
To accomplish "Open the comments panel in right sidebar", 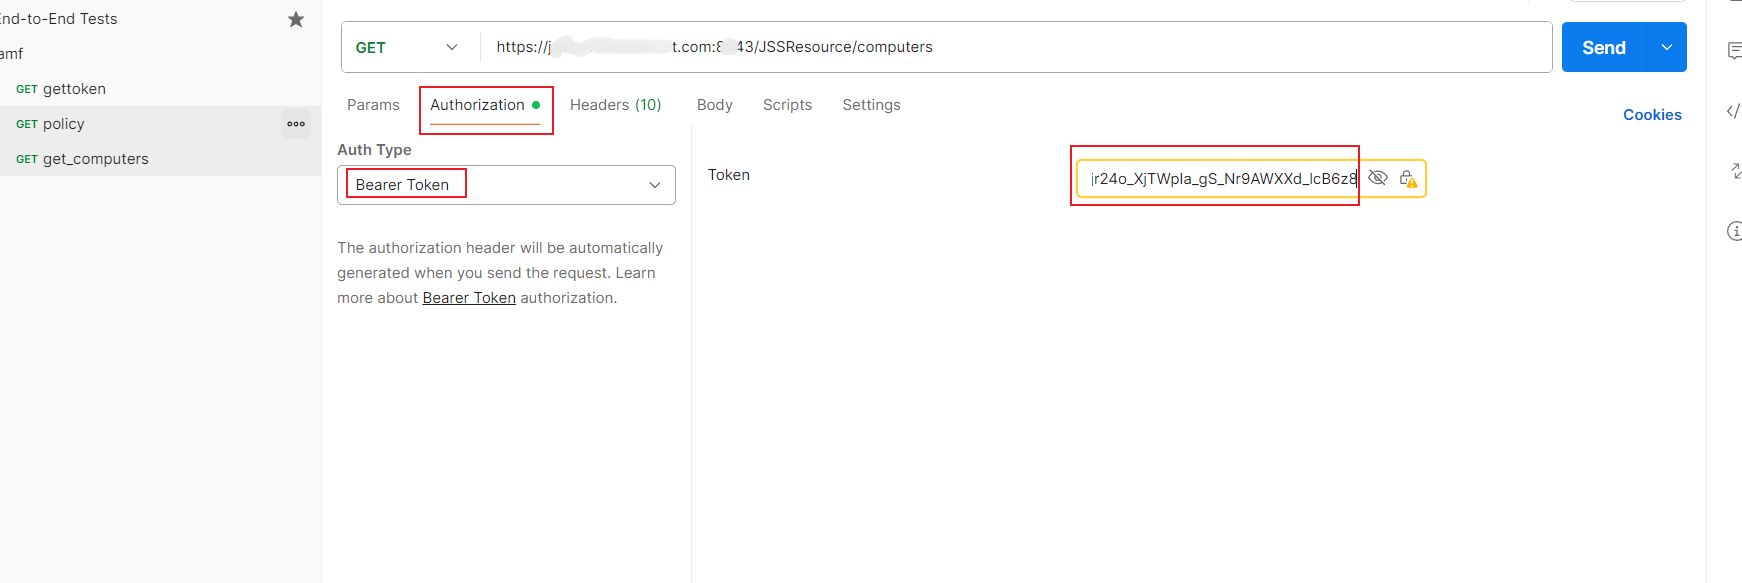I will click(x=1734, y=51).
